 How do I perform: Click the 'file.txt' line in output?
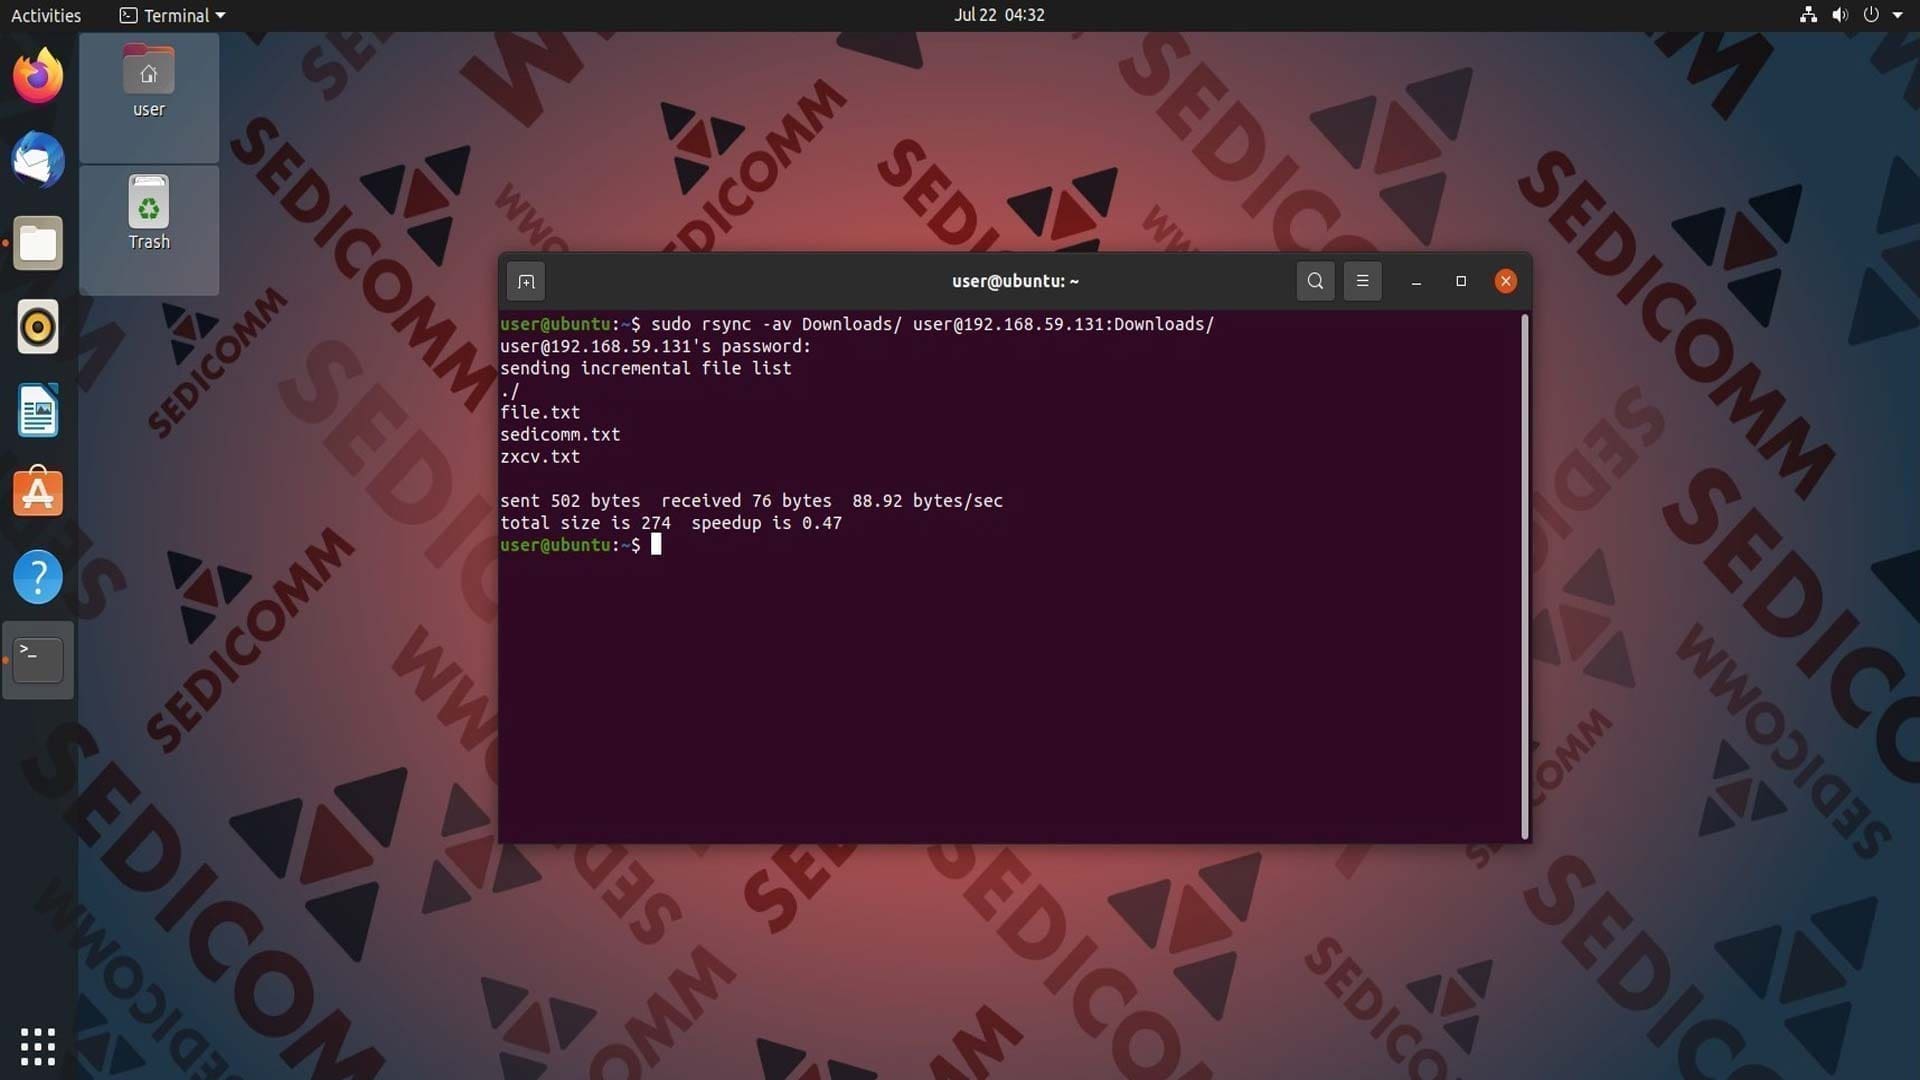pyautogui.click(x=540, y=412)
